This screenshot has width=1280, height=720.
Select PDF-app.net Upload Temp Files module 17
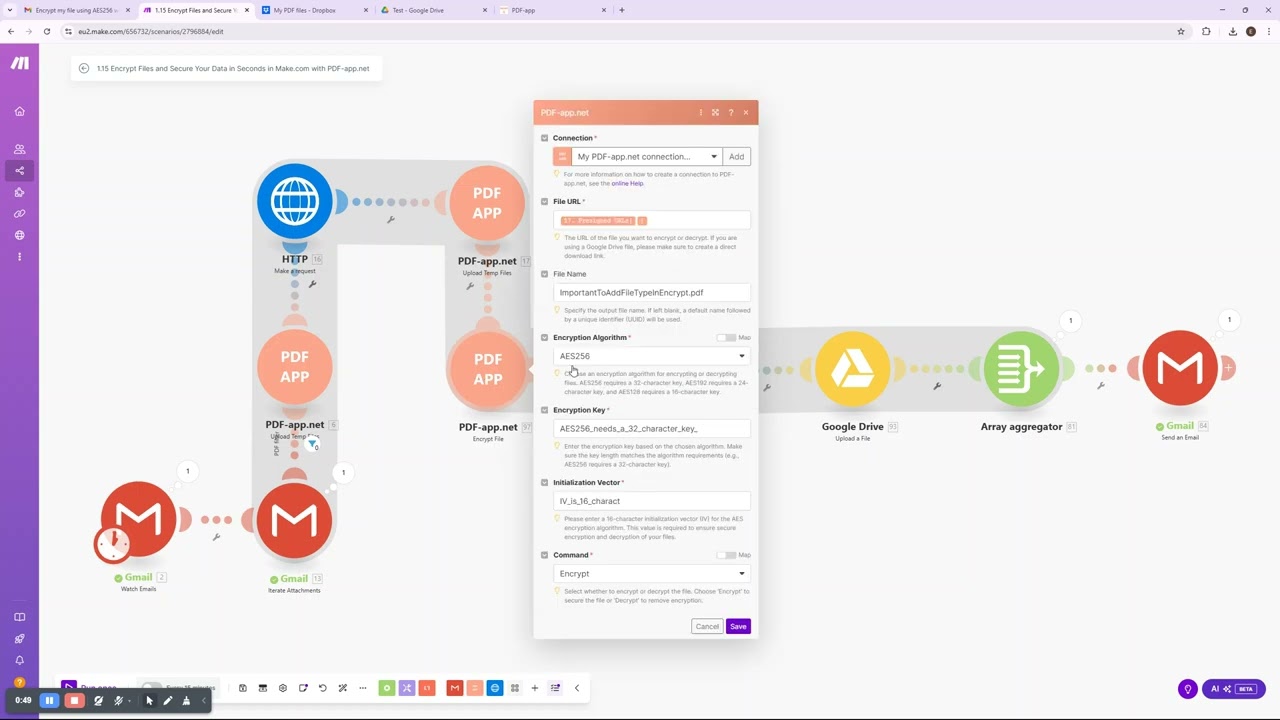point(487,202)
